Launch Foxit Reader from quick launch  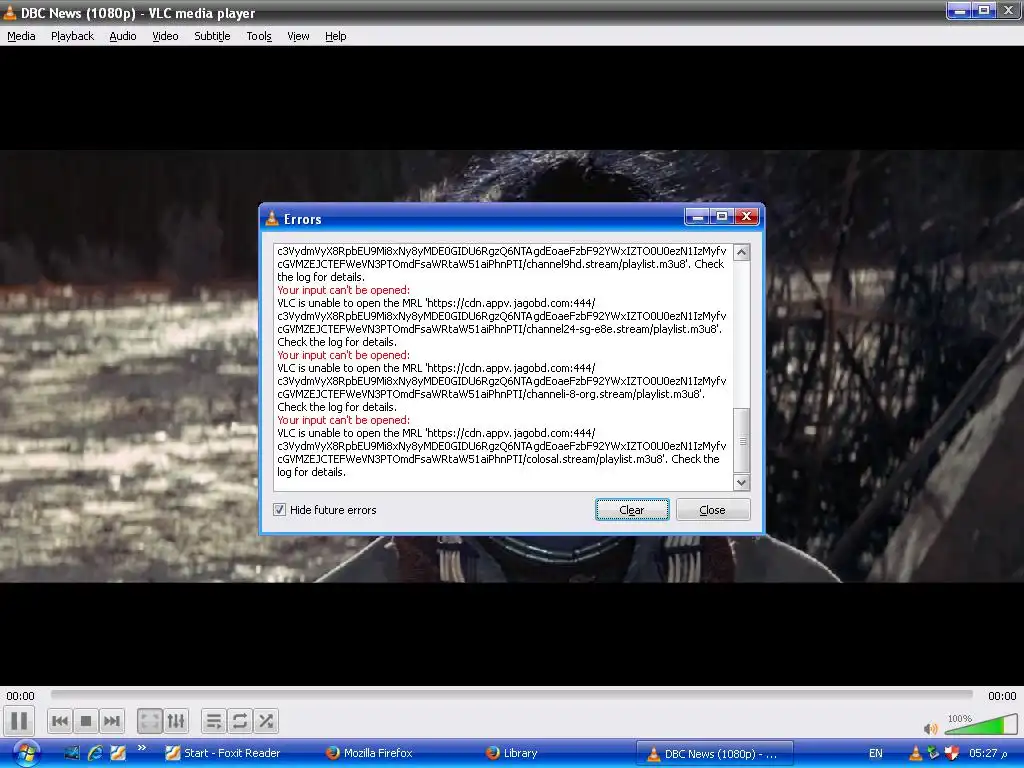(118, 753)
